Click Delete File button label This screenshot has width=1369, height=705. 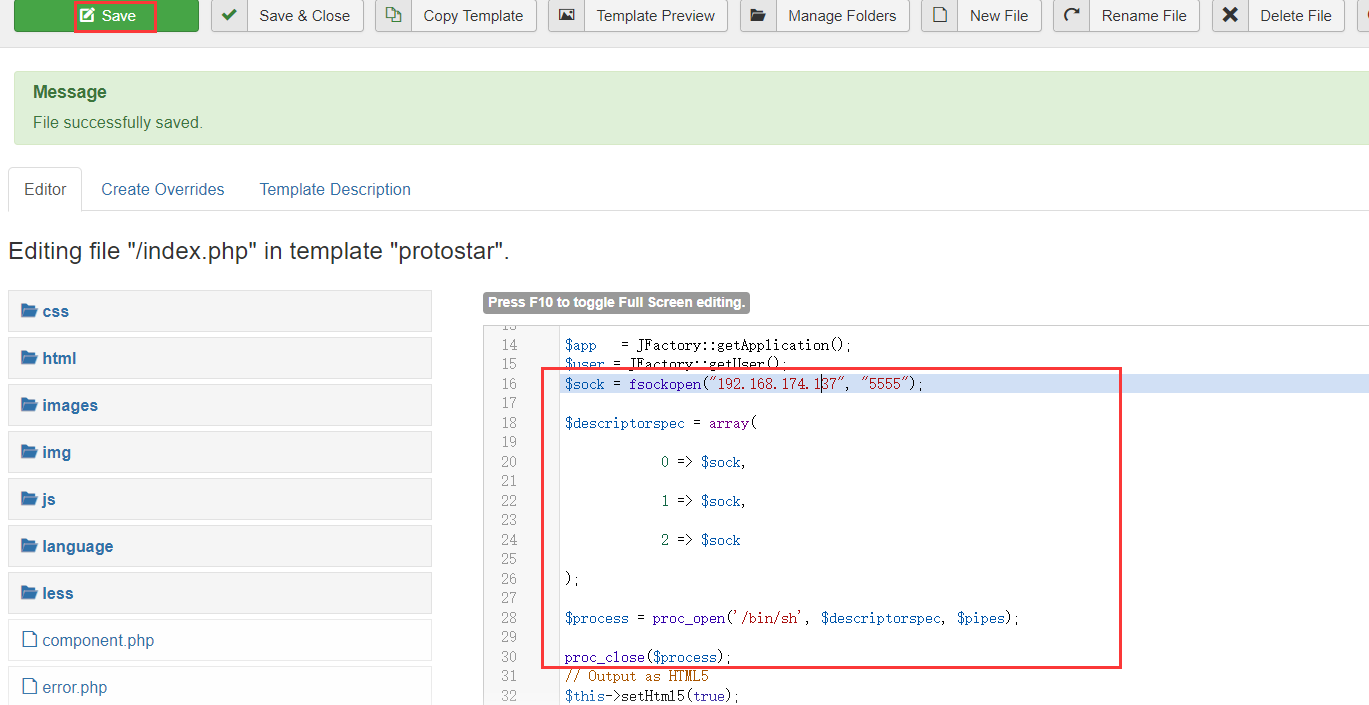[1296, 15]
